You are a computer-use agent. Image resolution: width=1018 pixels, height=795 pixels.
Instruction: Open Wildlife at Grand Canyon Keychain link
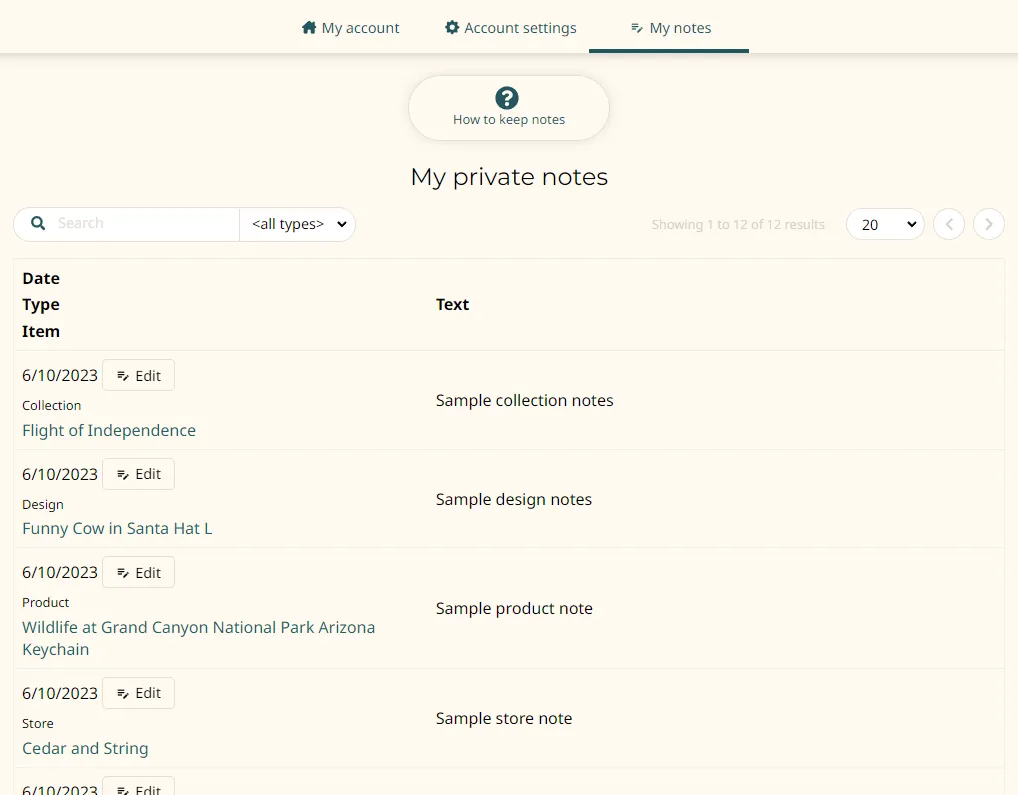point(198,628)
